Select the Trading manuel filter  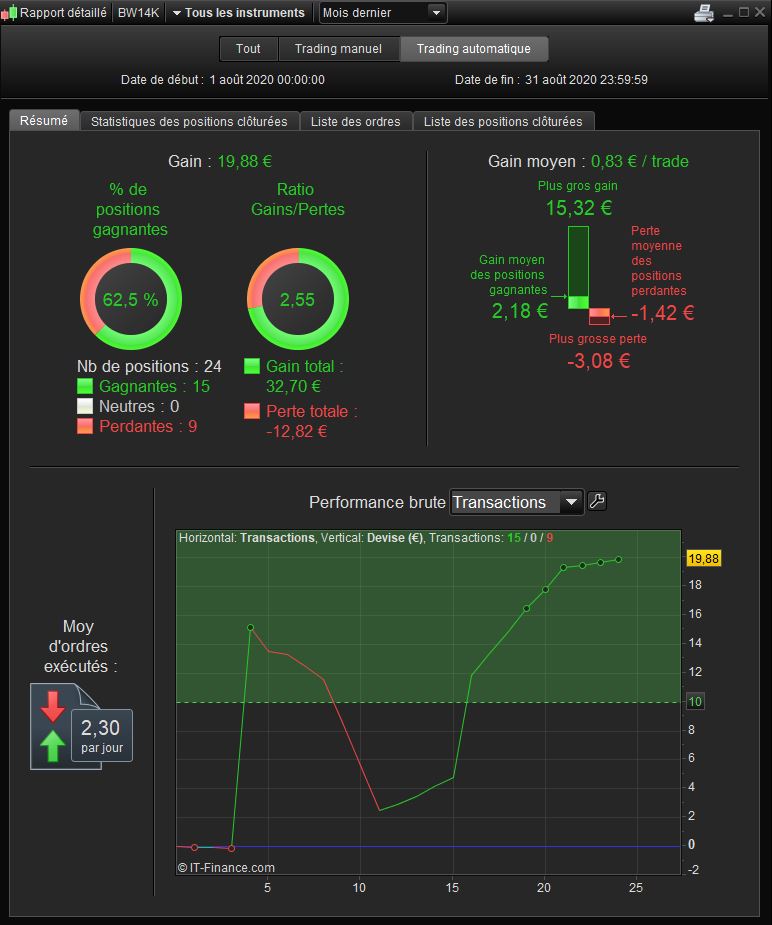pyautogui.click(x=339, y=49)
